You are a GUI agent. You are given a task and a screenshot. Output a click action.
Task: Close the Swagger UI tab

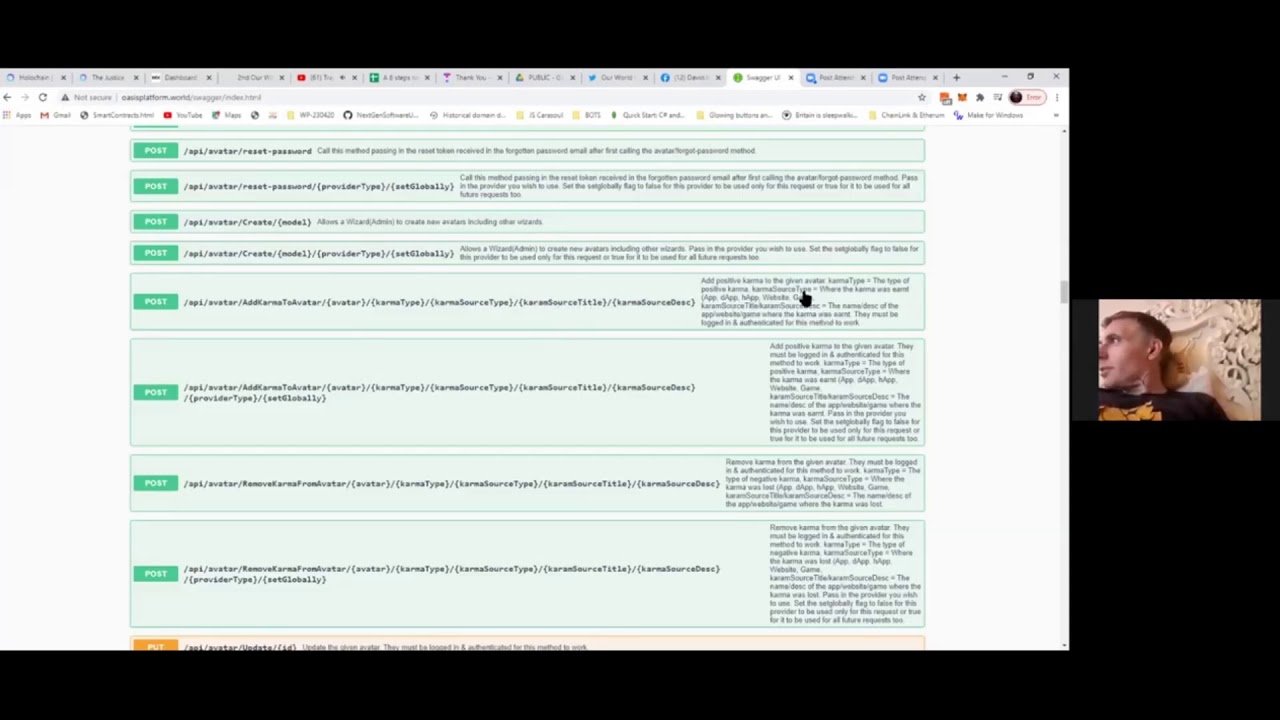tap(791, 77)
